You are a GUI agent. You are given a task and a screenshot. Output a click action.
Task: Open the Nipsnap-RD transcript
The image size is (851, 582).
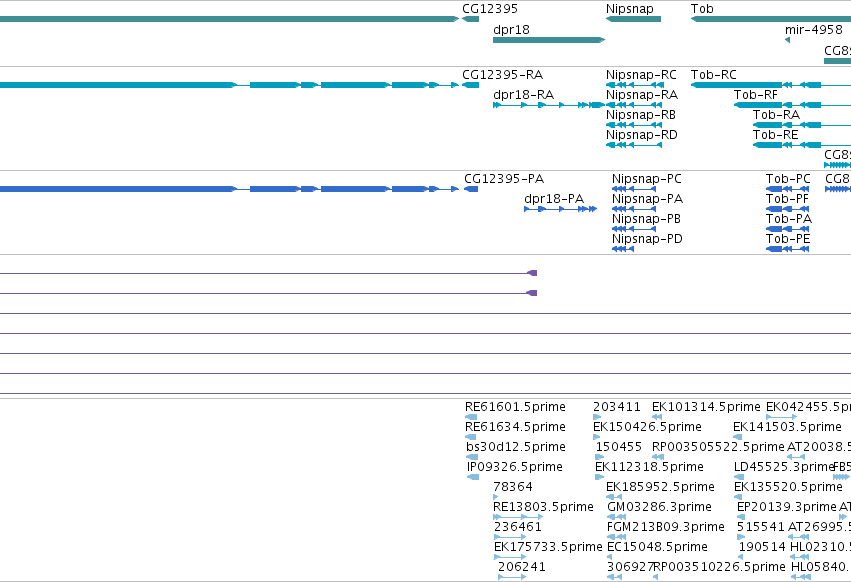tap(642, 135)
